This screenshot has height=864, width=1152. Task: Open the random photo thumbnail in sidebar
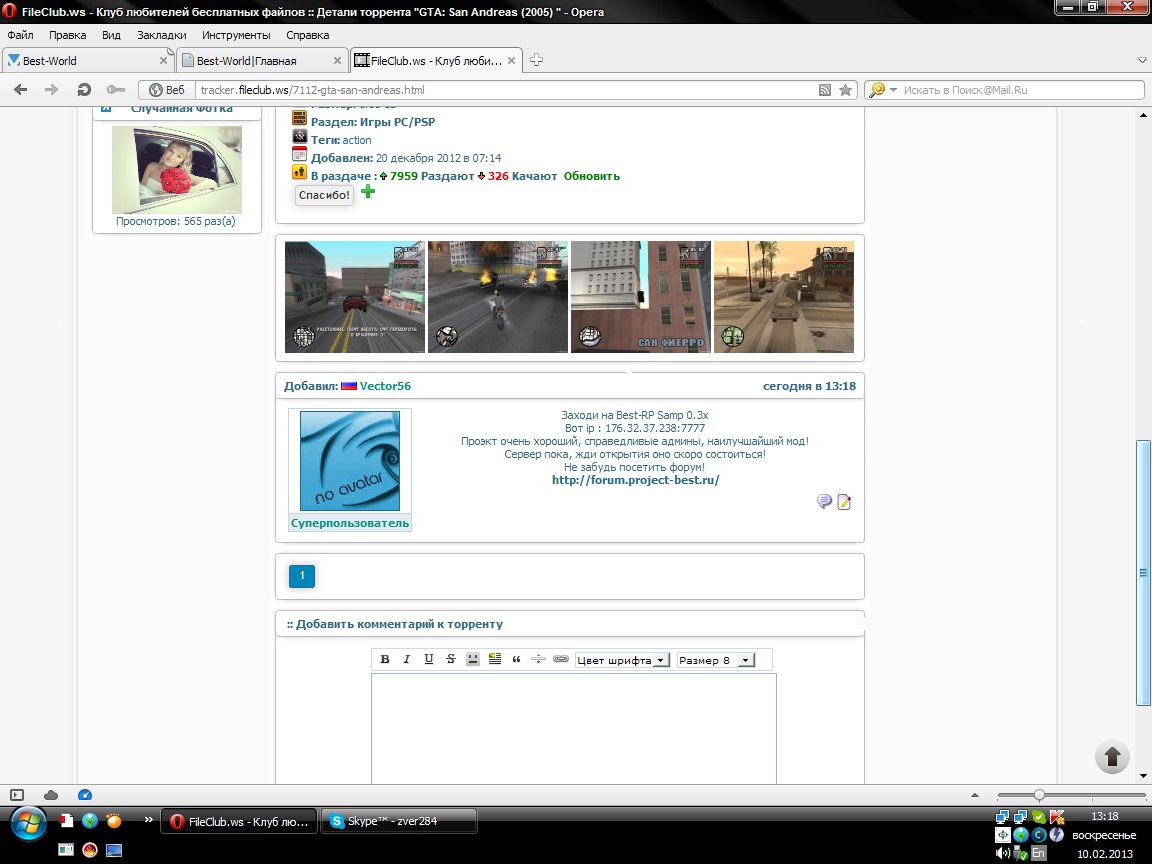point(177,170)
